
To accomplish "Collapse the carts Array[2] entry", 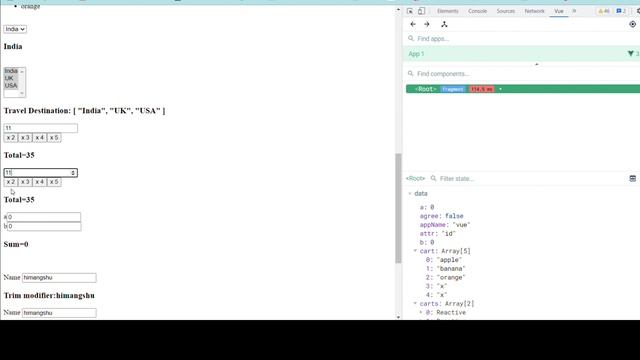I will tap(415, 304).
